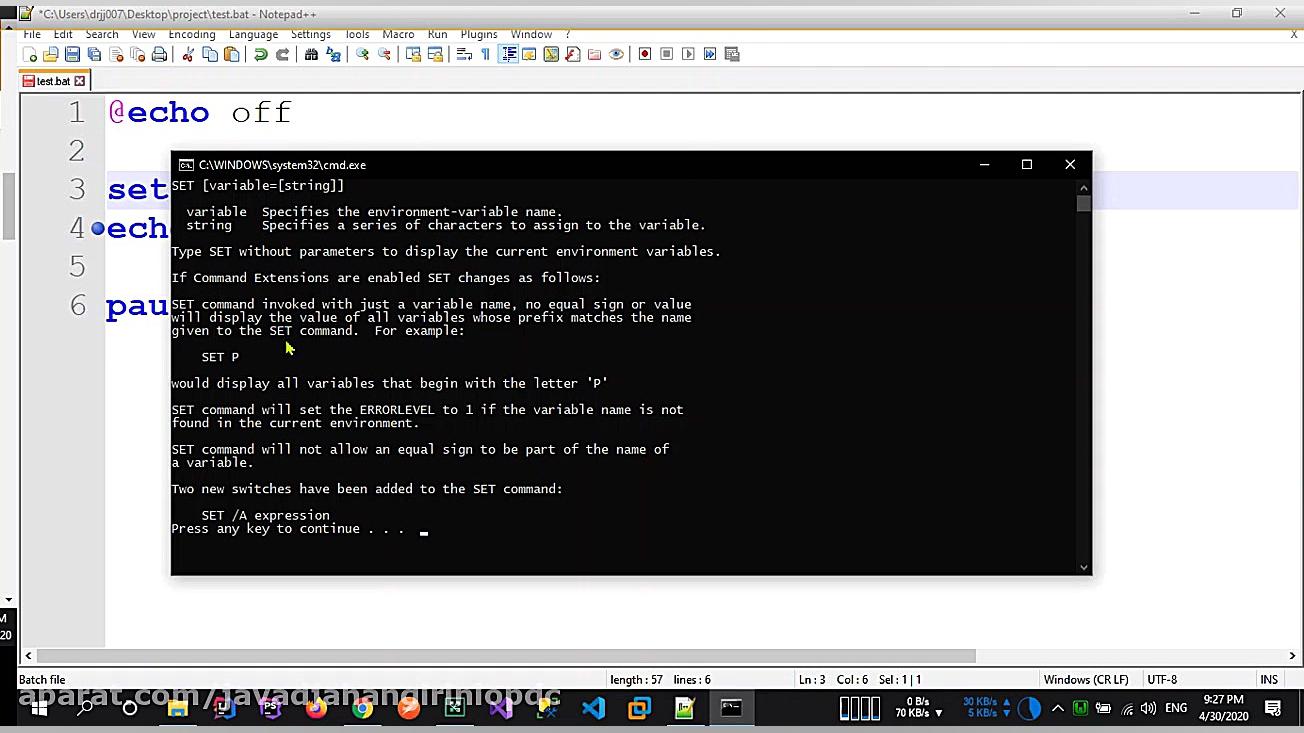Screen dimensions: 1304x733
Task: Click the Open file folder icon in toolbar
Action: (51, 54)
